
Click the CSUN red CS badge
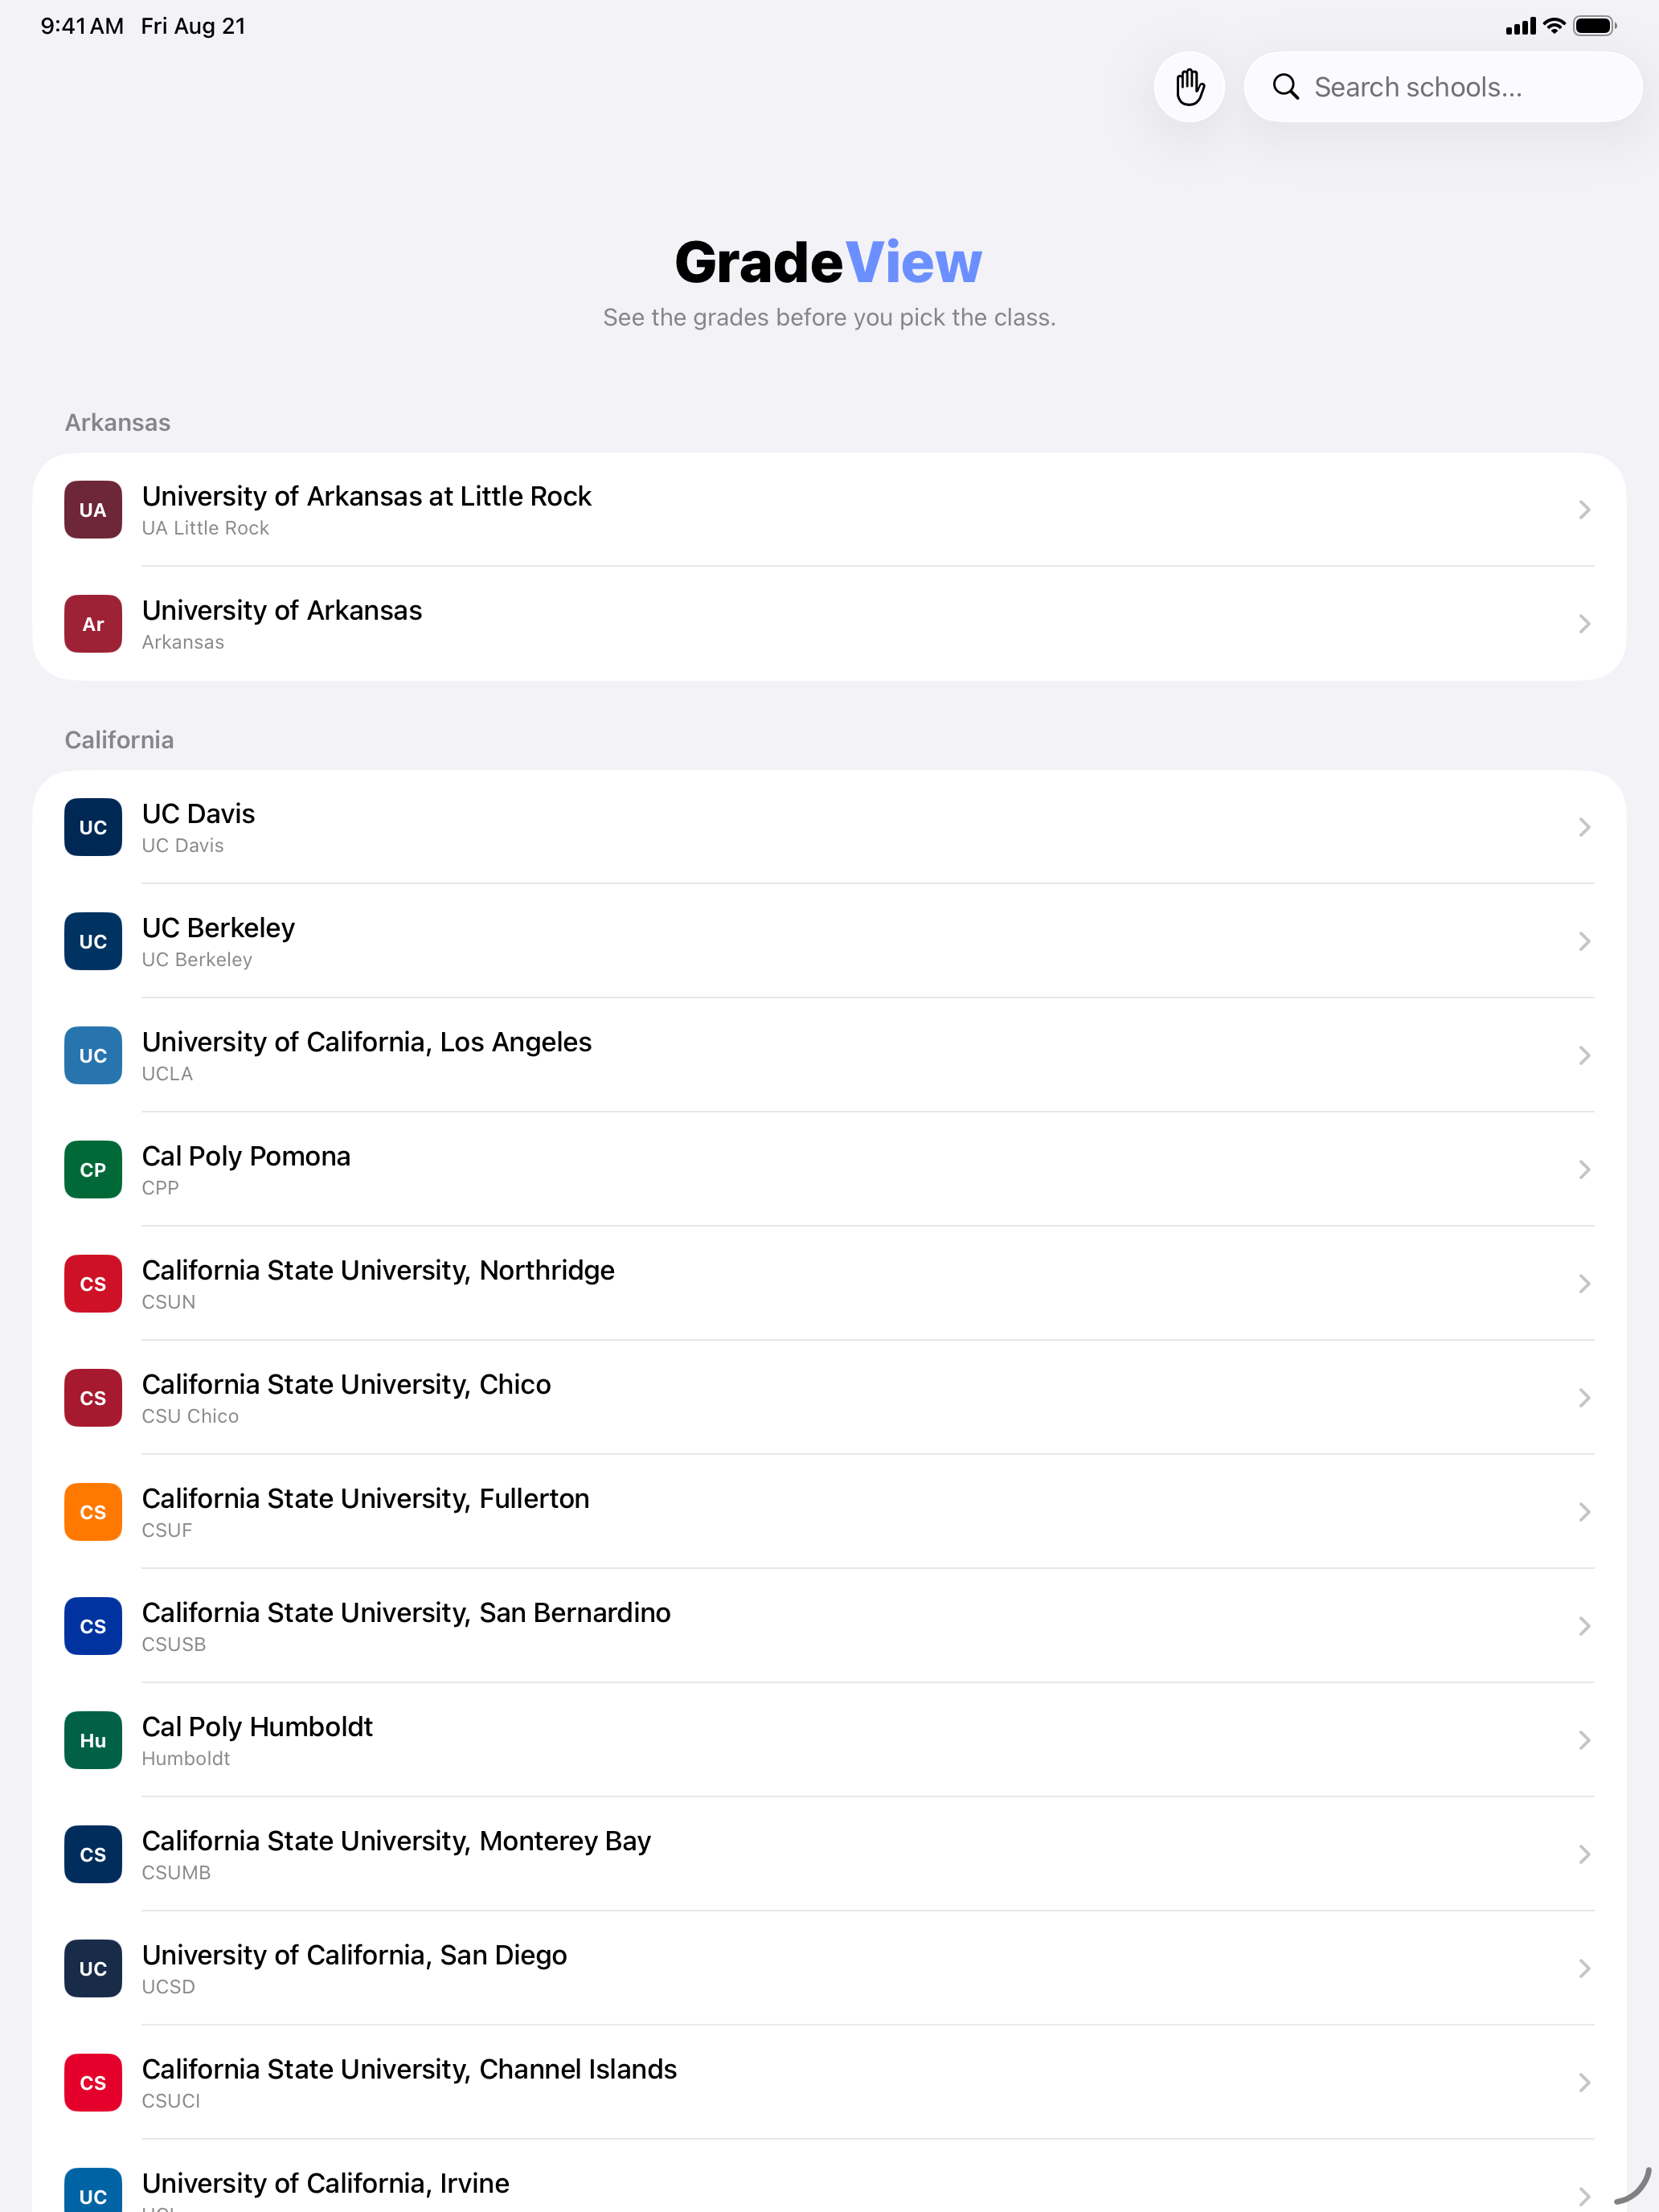coord(93,1283)
